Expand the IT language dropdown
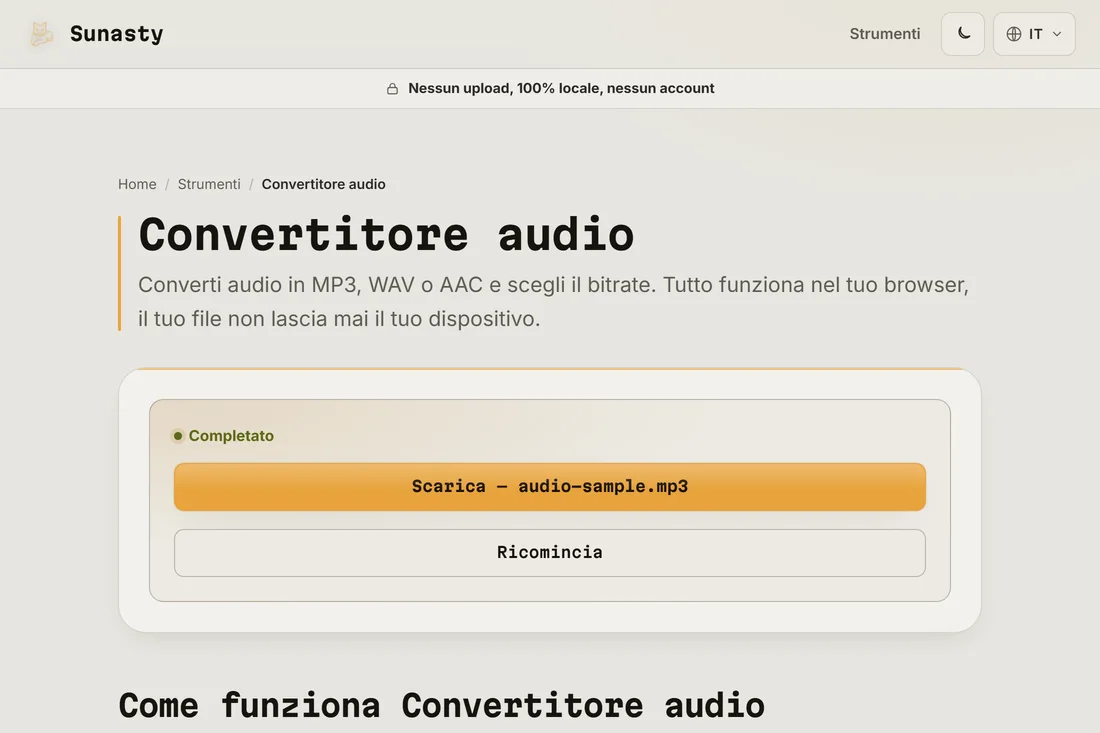 click(x=1034, y=34)
